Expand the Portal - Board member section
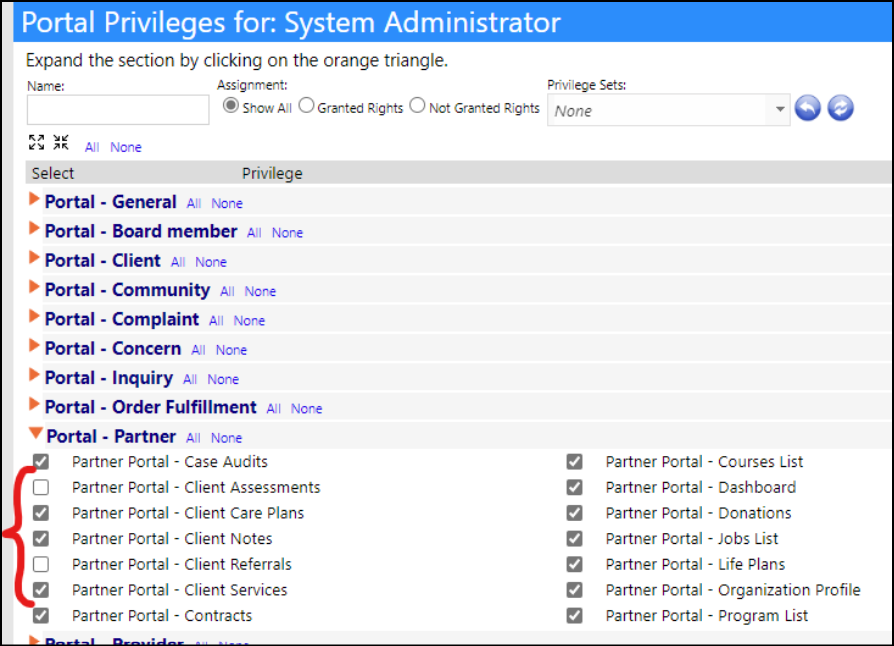The height and width of the screenshot is (646, 894). pos(34,229)
